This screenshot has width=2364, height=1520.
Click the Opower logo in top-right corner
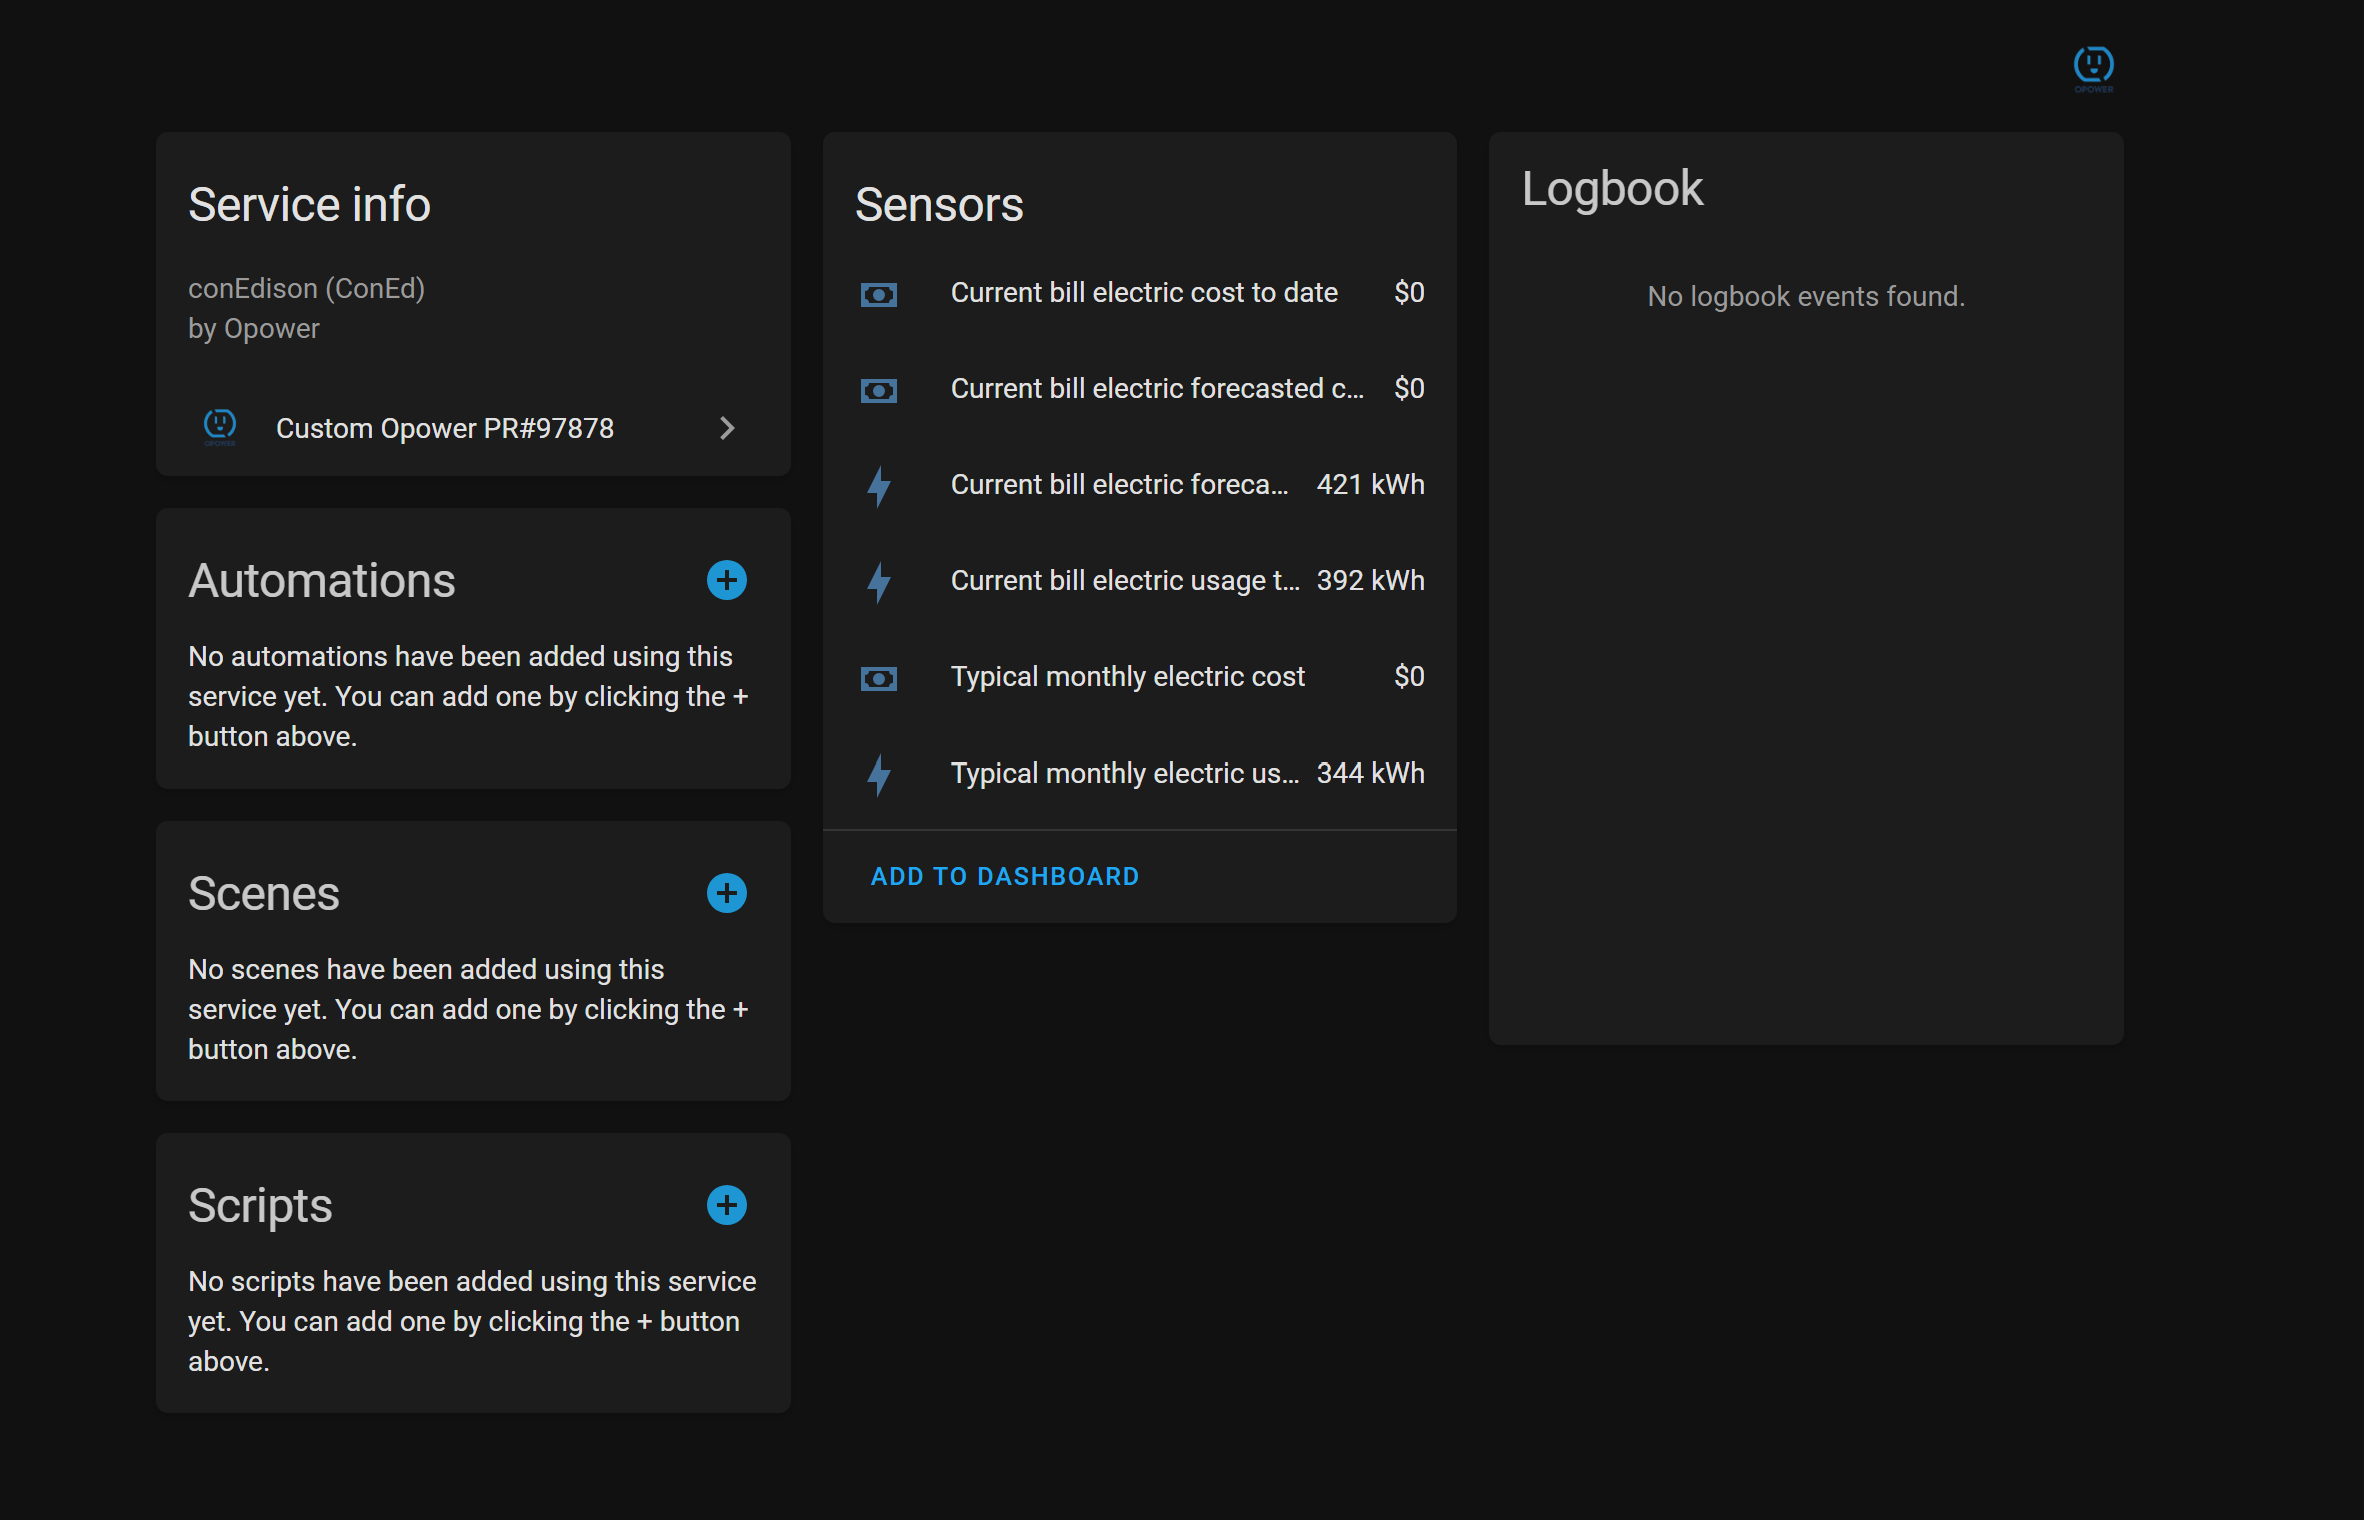pyautogui.click(x=2093, y=68)
